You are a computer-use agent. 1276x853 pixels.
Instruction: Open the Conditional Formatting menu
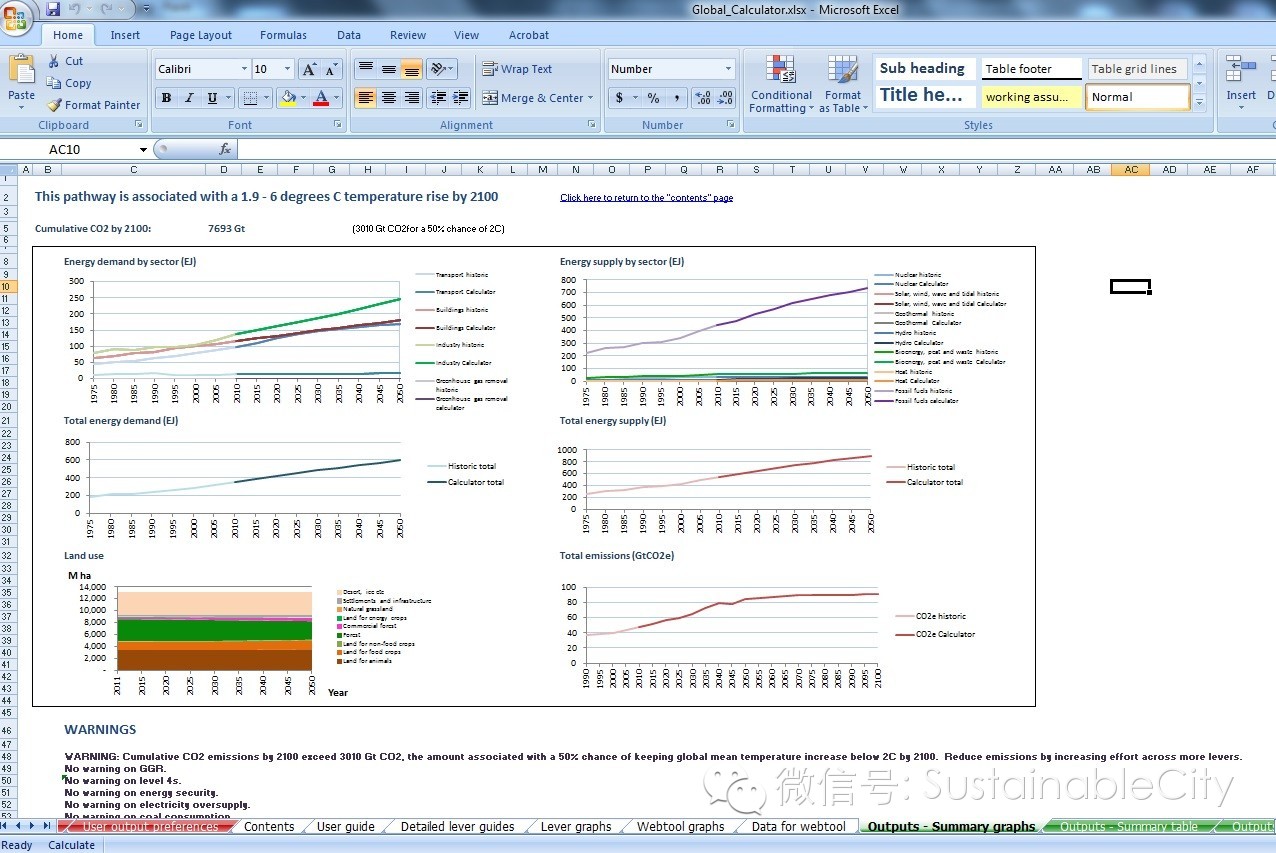781,84
